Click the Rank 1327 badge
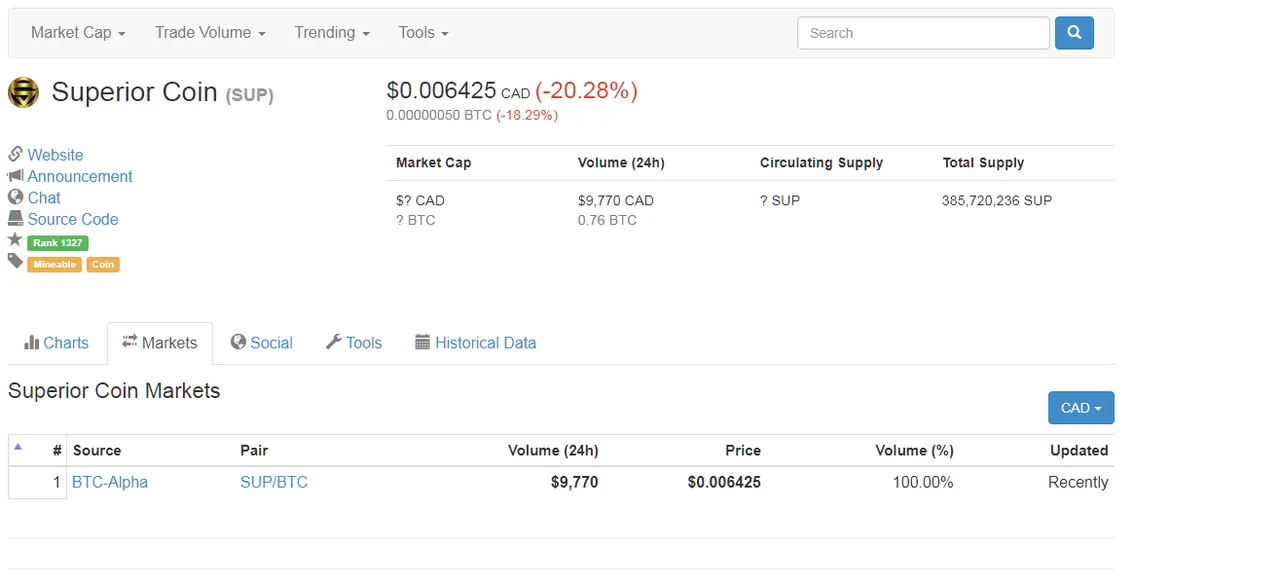The height and width of the screenshot is (578, 1280). pos(58,243)
